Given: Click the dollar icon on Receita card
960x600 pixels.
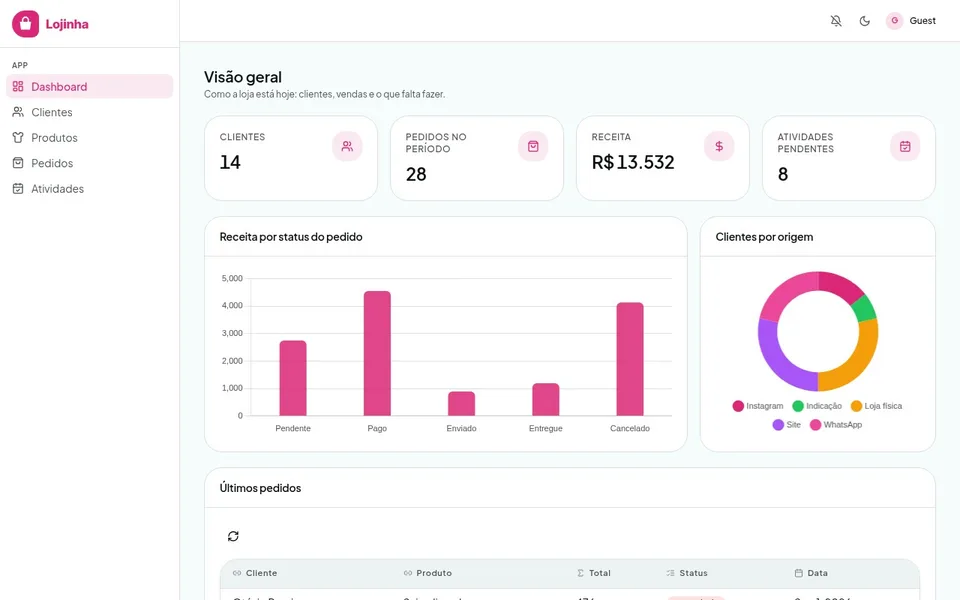Looking at the screenshot, I should [719, 146].
